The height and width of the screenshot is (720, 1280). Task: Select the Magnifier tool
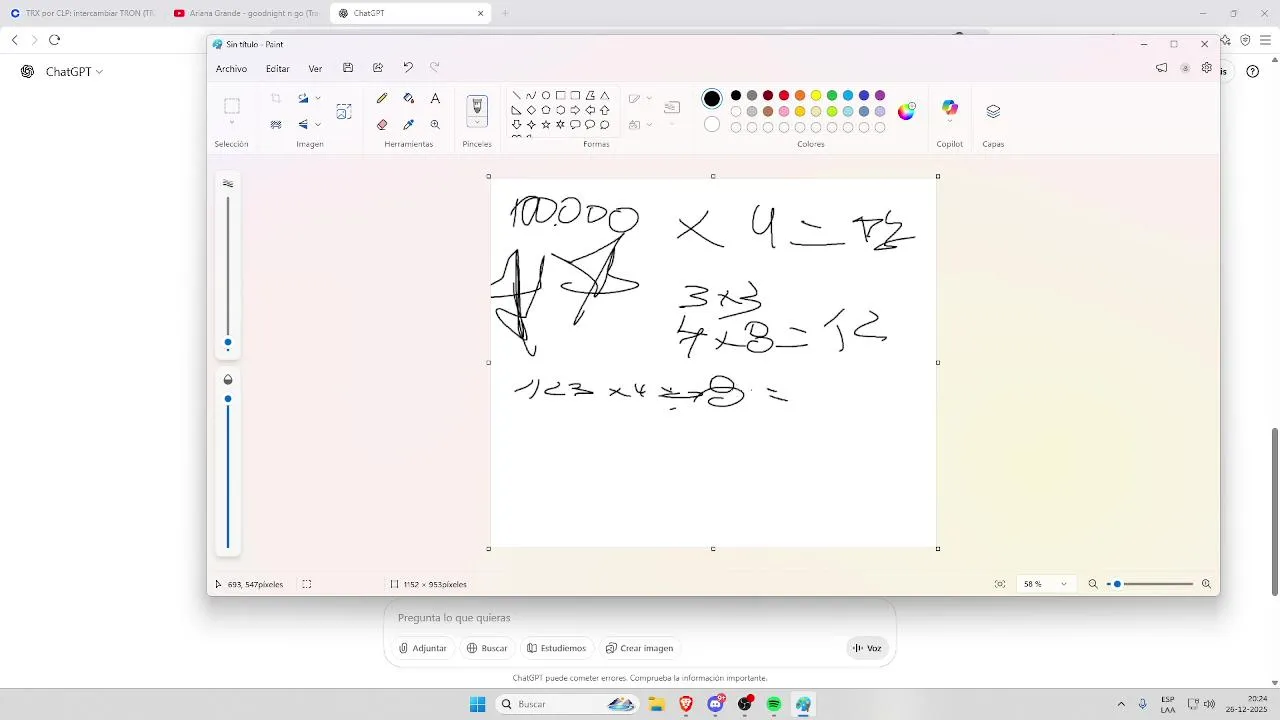point(435,125)
